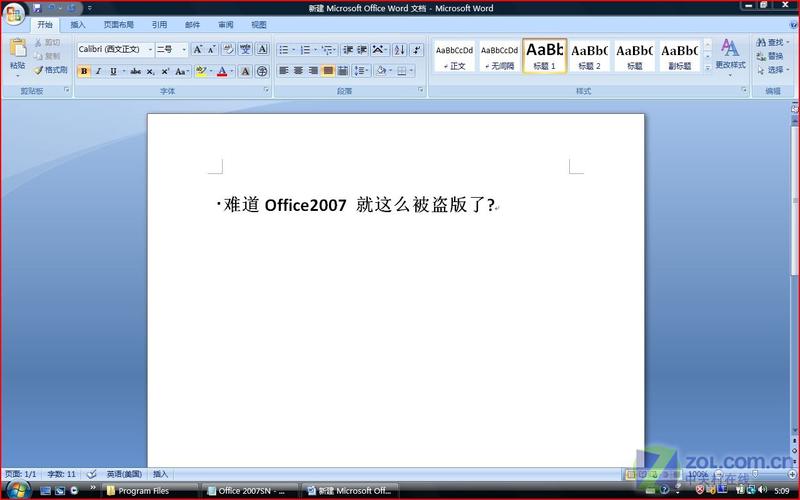Image resolution: width=800 pixels, height=500 pixels.
Task: Click the Align Right icon
Action: (313, 70)
